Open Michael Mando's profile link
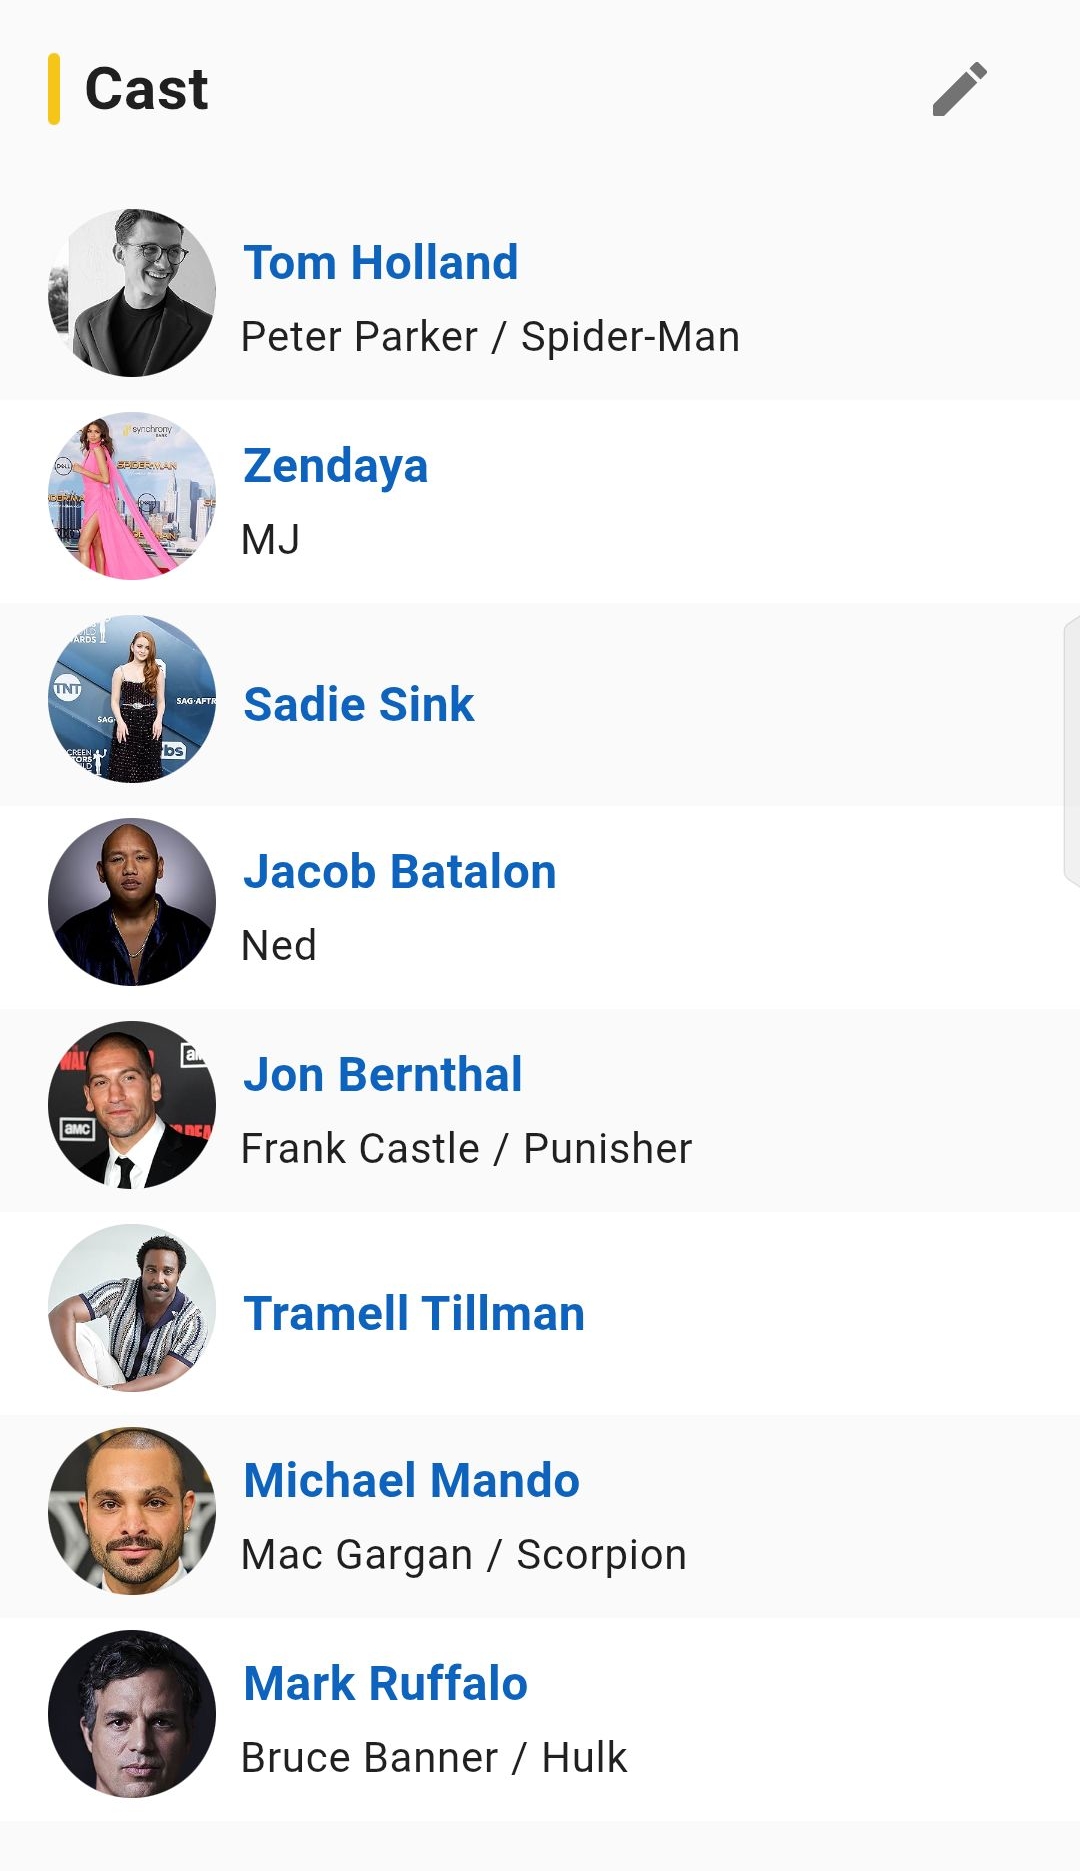Viewport: 1080px width, 1871px height. 411,1481
